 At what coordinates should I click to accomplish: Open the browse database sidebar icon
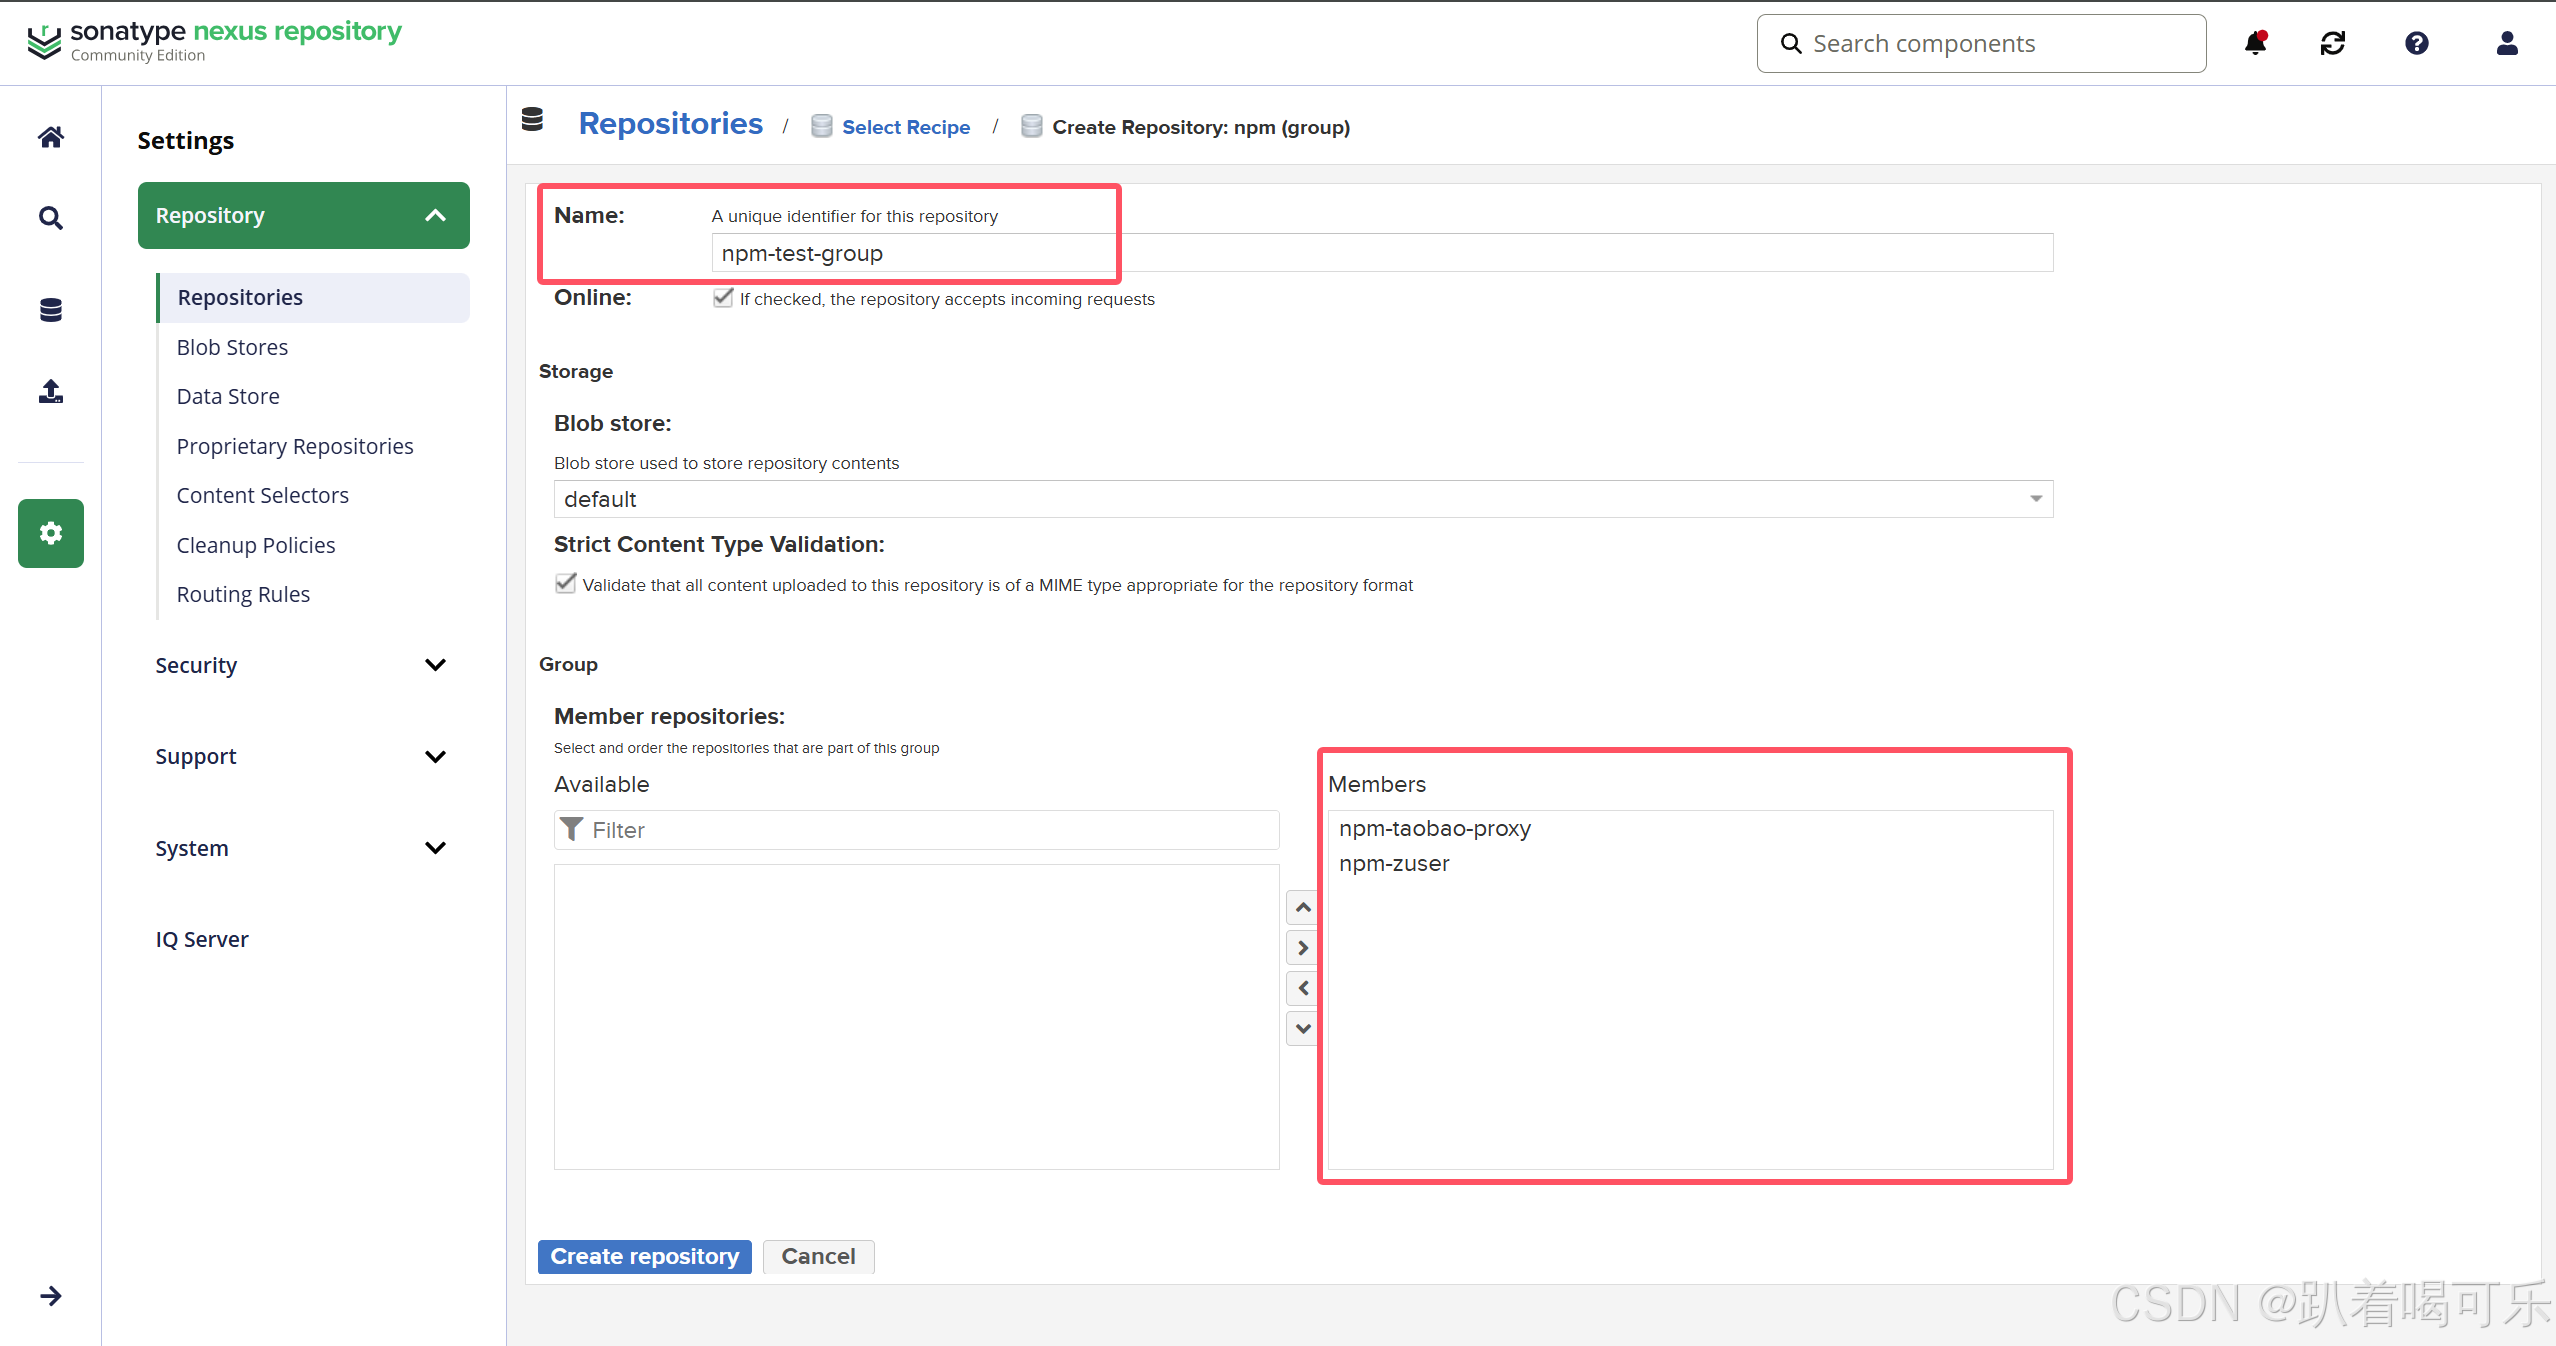point(51,310)
